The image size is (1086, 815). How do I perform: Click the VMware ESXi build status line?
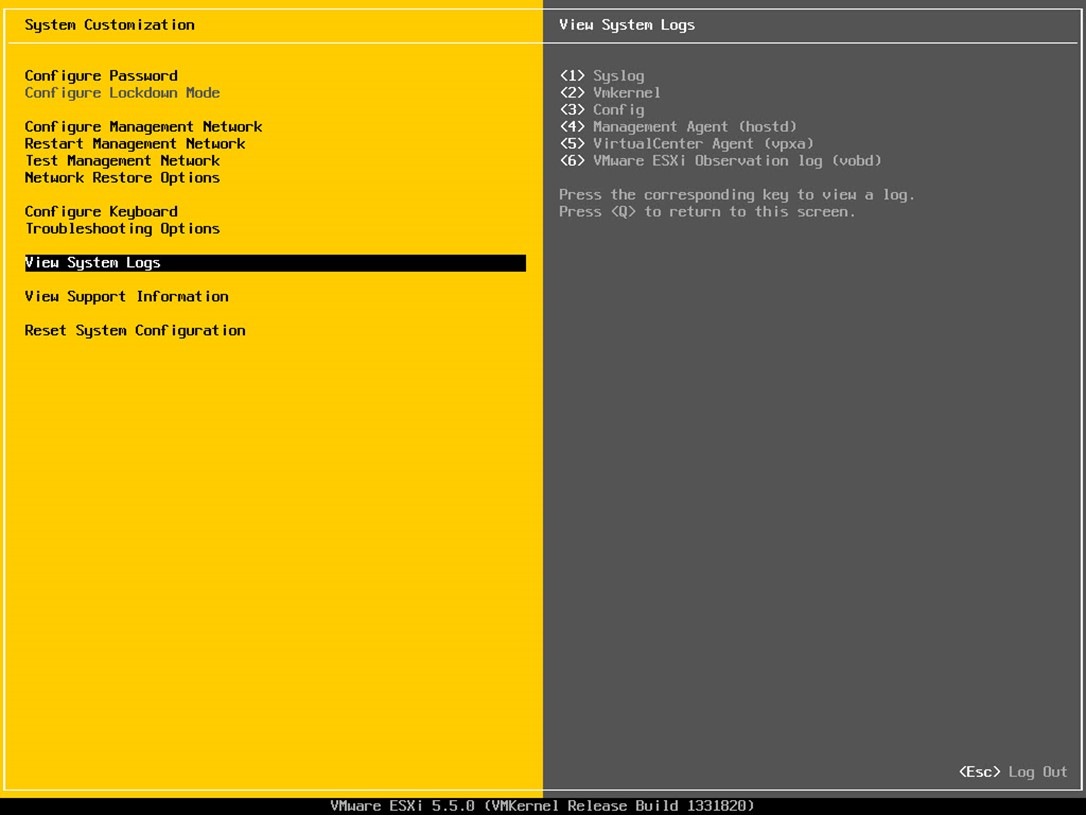click(x=542, y=806)
